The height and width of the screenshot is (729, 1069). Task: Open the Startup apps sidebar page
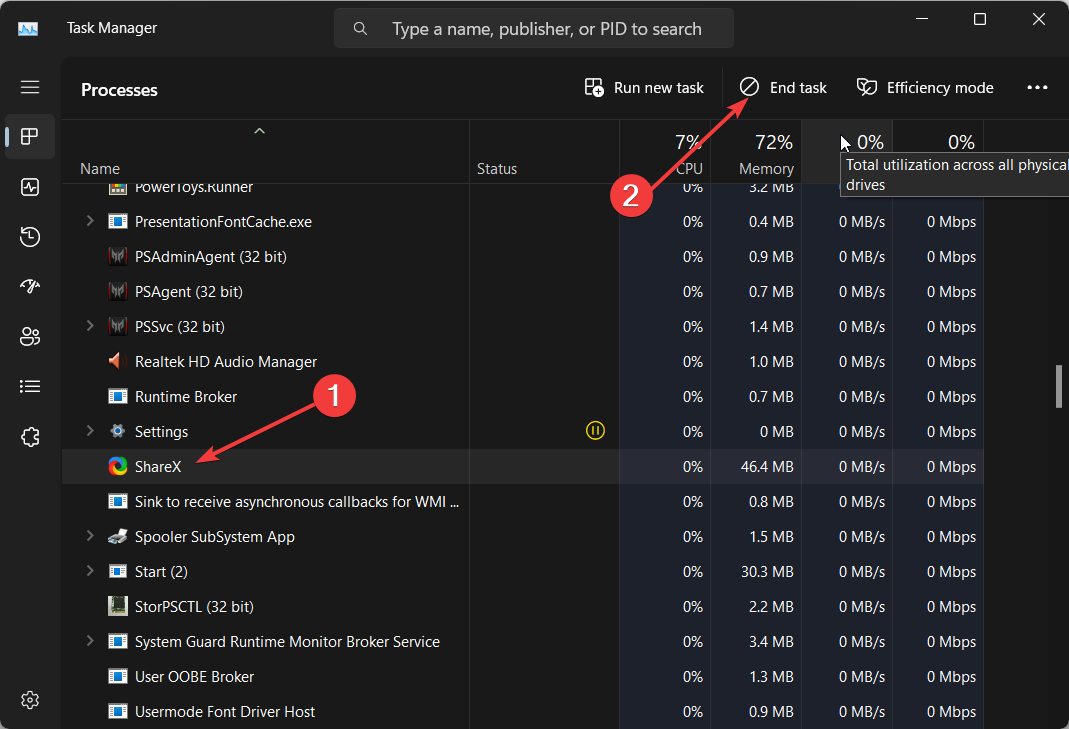(x=30, y=286)
